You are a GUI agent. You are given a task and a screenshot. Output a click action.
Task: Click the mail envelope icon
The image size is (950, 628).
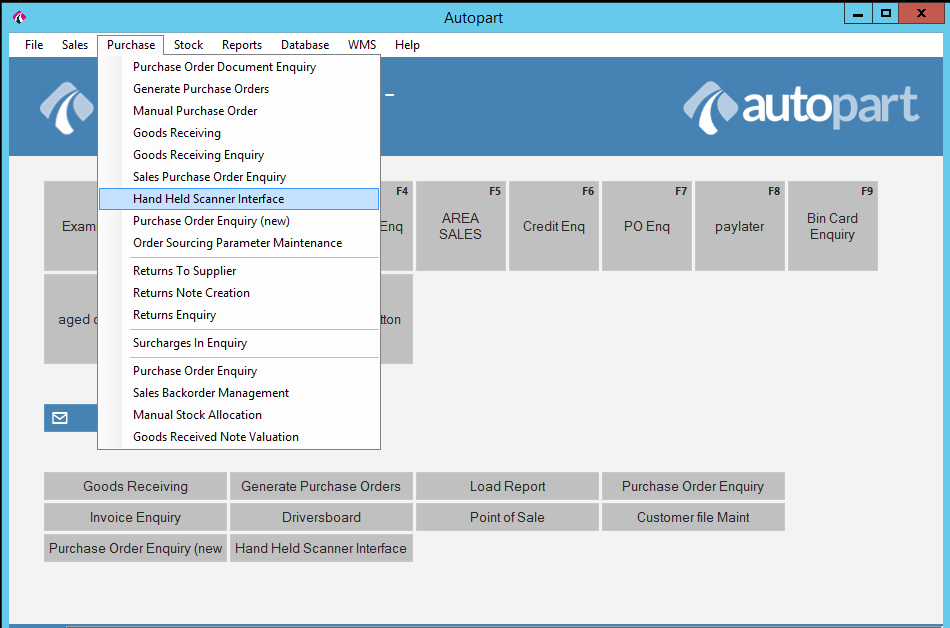(60, 418)
